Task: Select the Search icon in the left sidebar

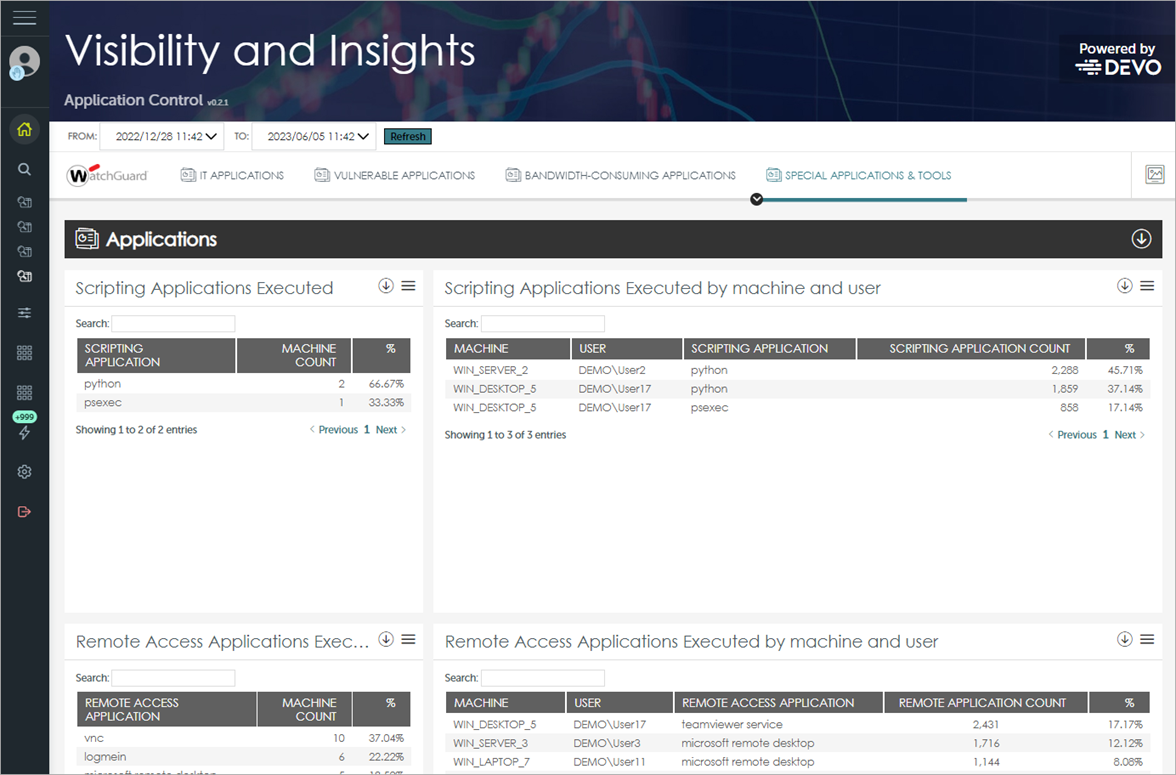Action: [x=25, y=169]
